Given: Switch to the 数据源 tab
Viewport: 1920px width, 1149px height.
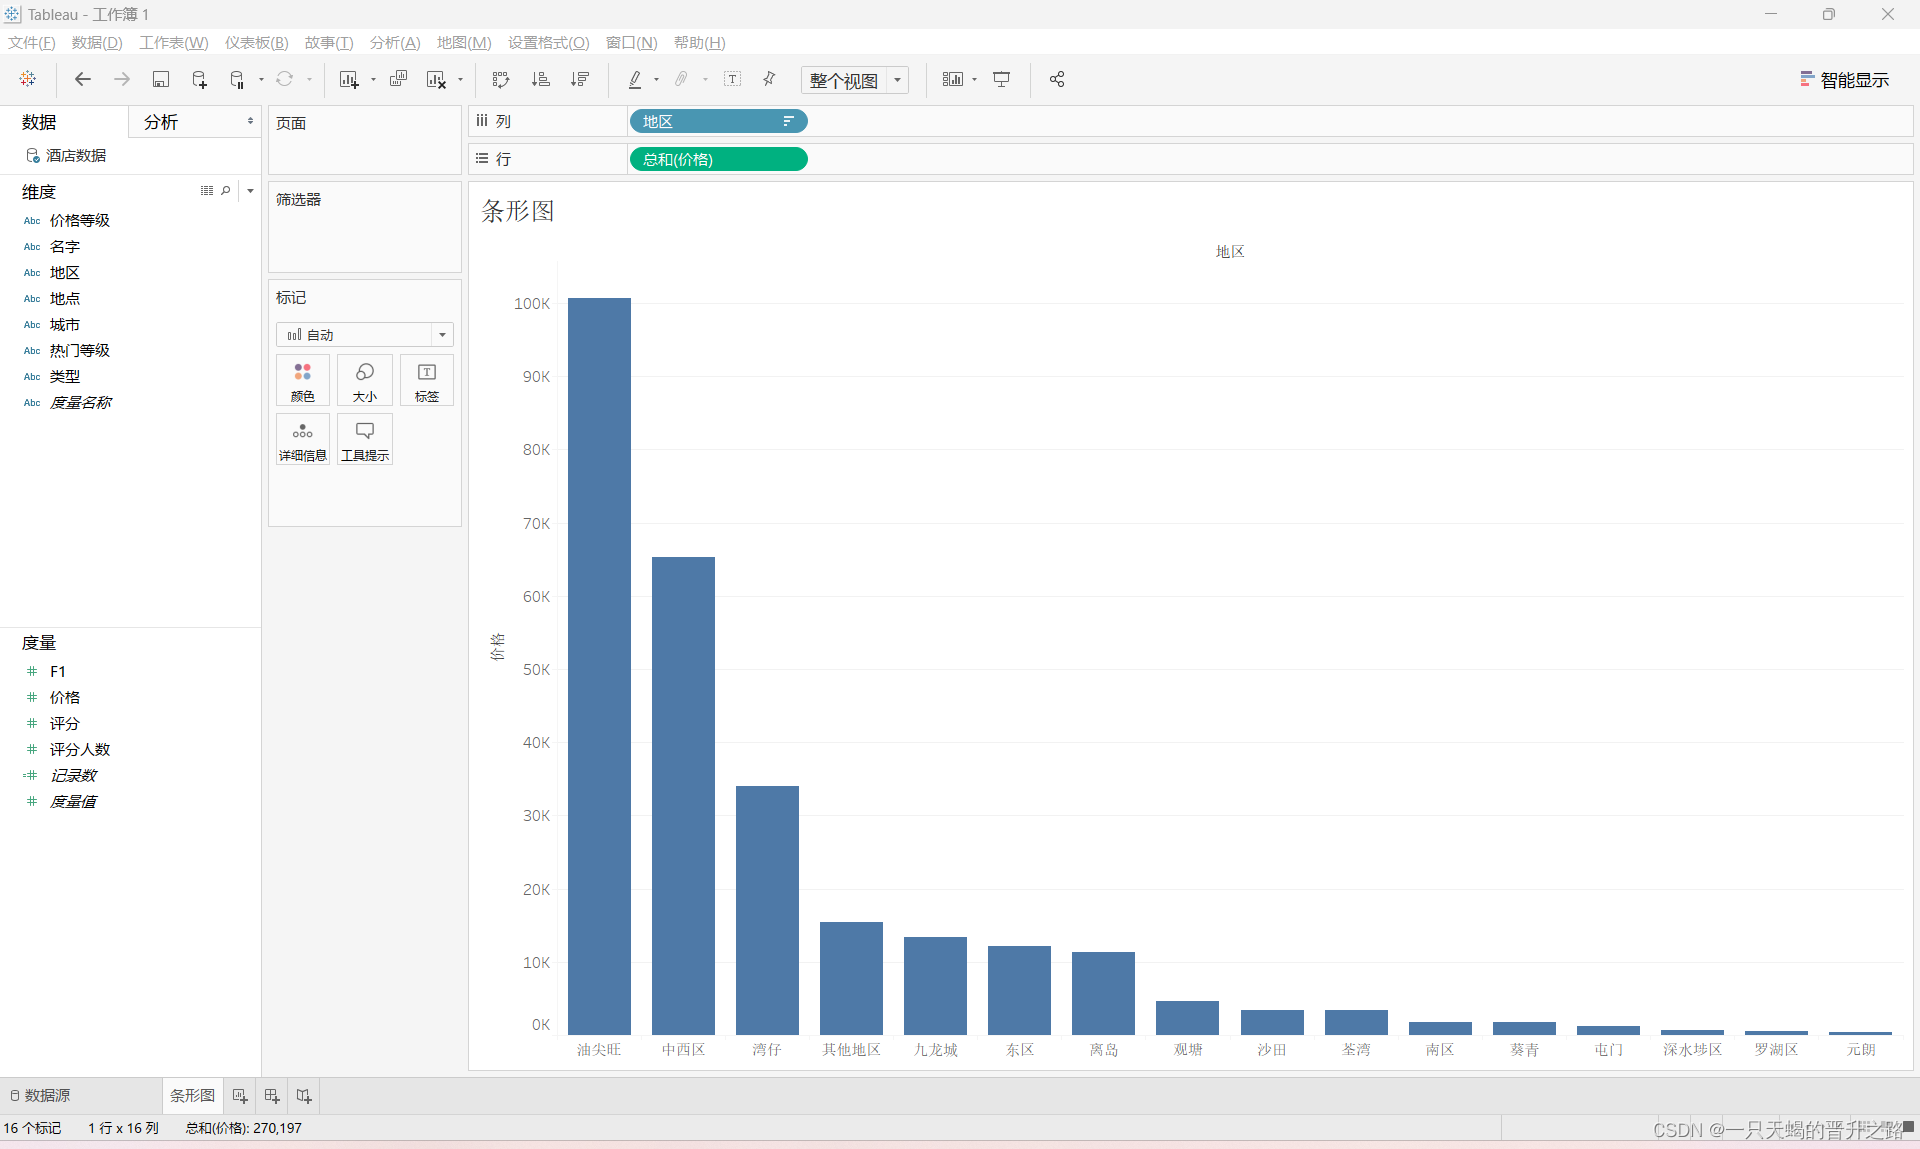Looking at the screenshot, I should 40,1096.
